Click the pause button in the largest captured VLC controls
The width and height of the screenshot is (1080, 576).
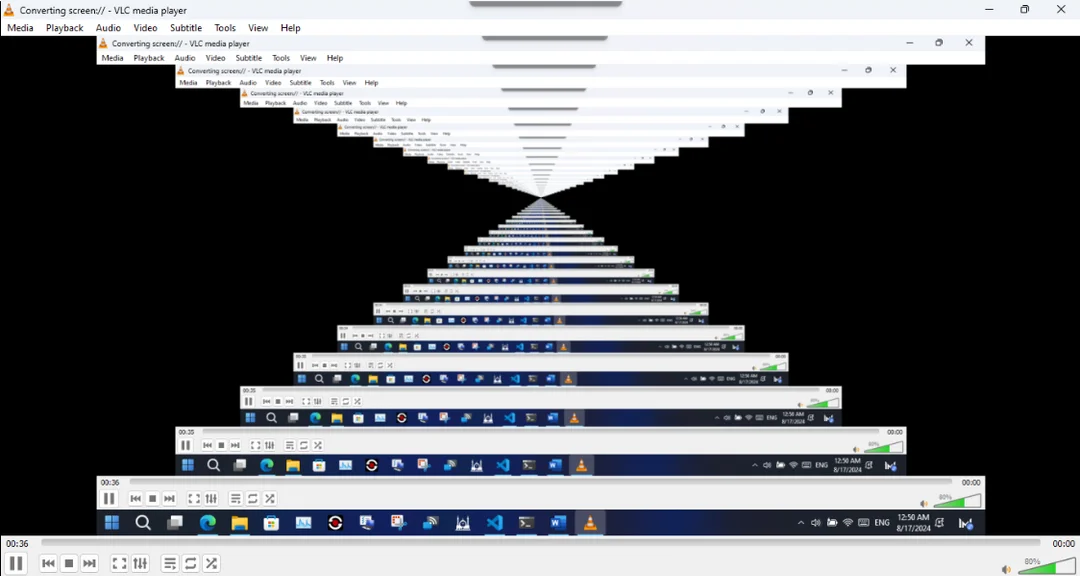109,498
